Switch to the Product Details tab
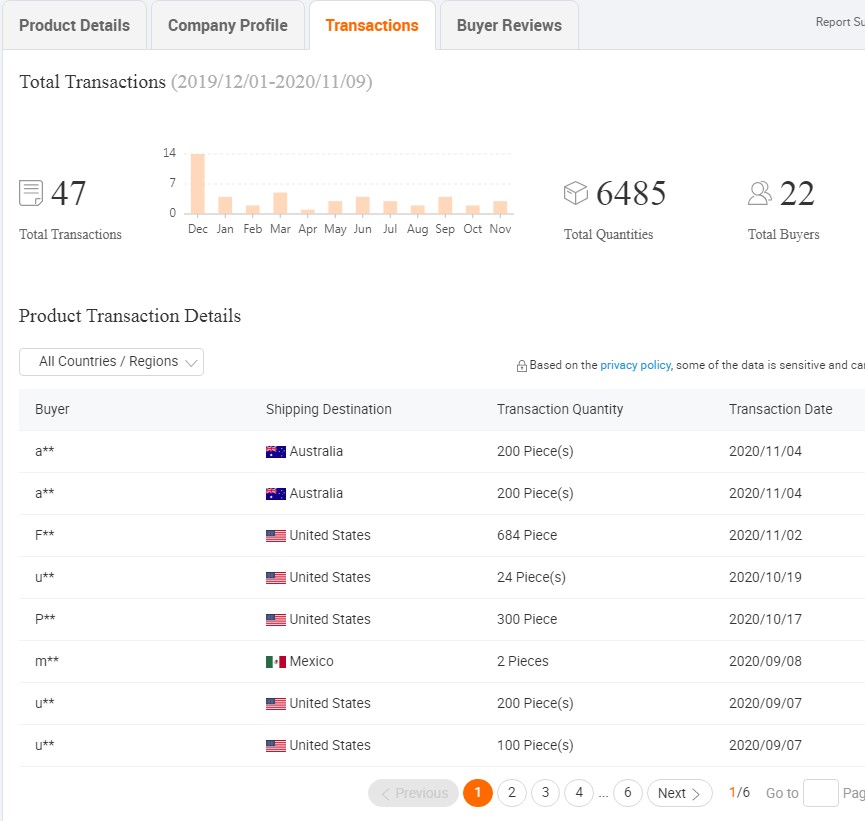This screenshot has width=865, height=821. coord(74,26)
